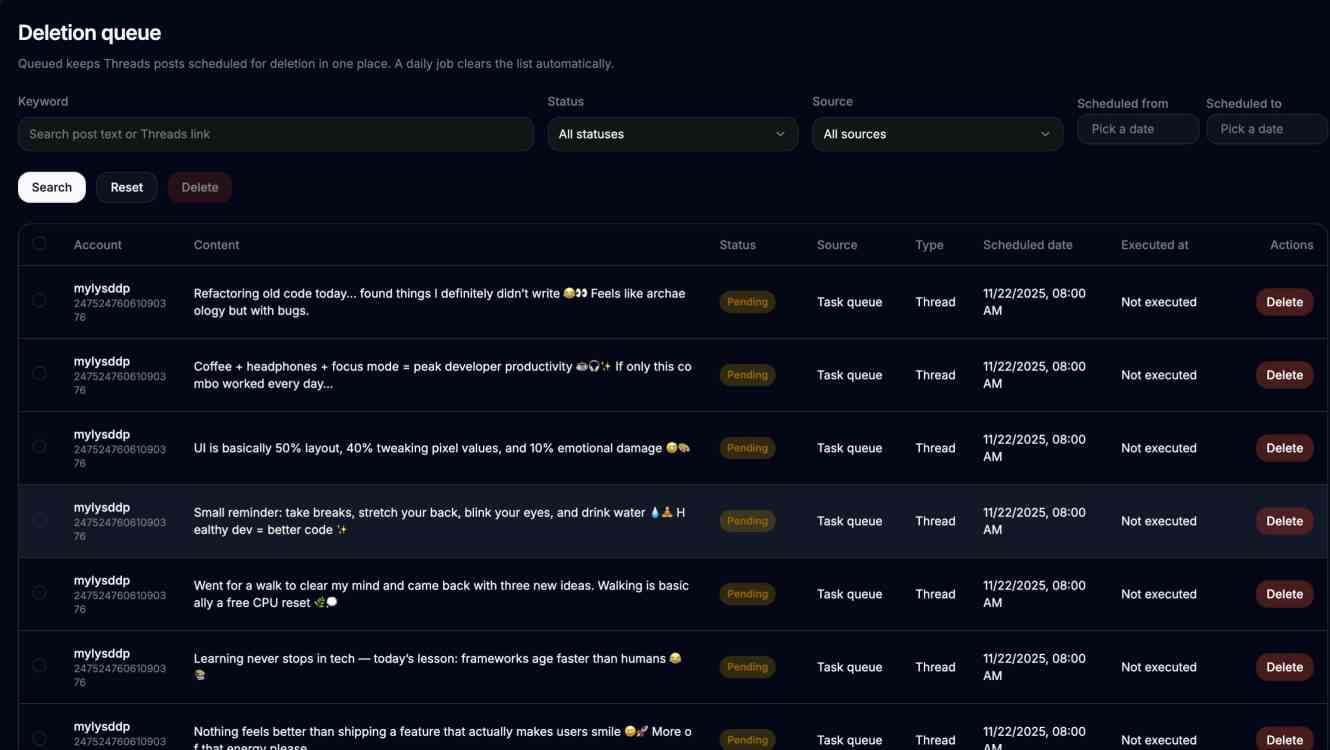The width and height of the screenshot is (1330, 750).
Task: Click the Reset button
Action: [x=126, y=187]
